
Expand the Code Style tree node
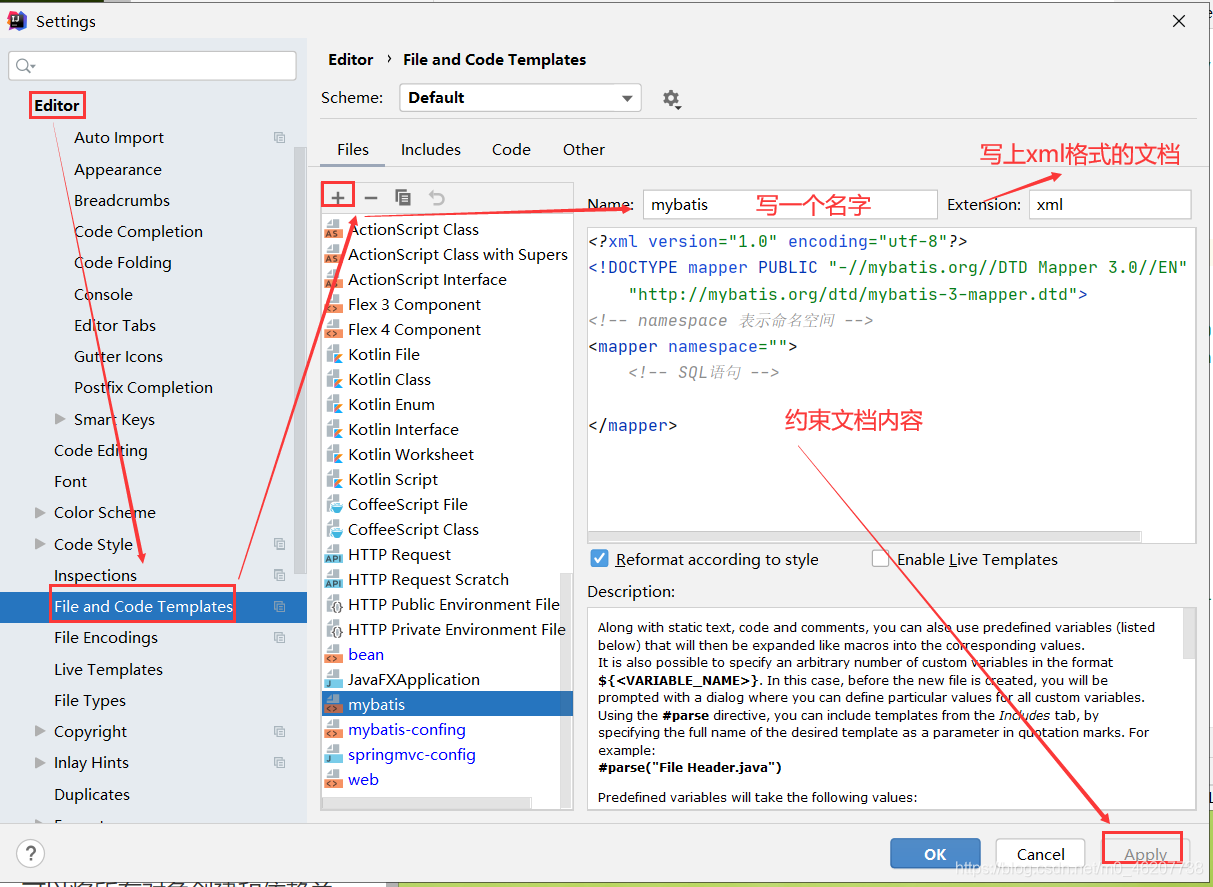click(40, 544)
